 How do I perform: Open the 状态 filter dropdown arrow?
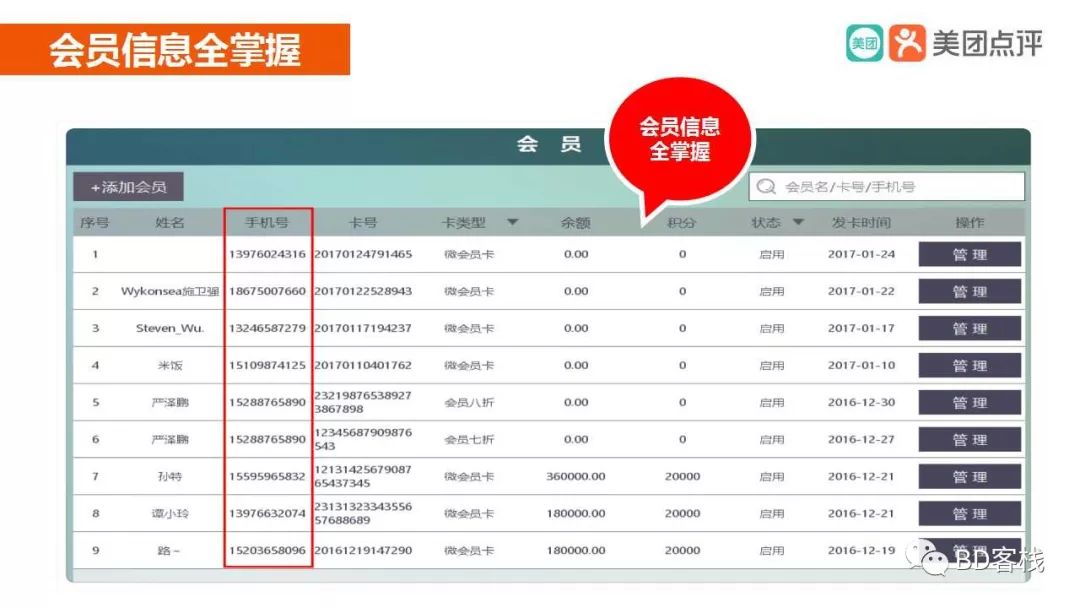[798, 222]
